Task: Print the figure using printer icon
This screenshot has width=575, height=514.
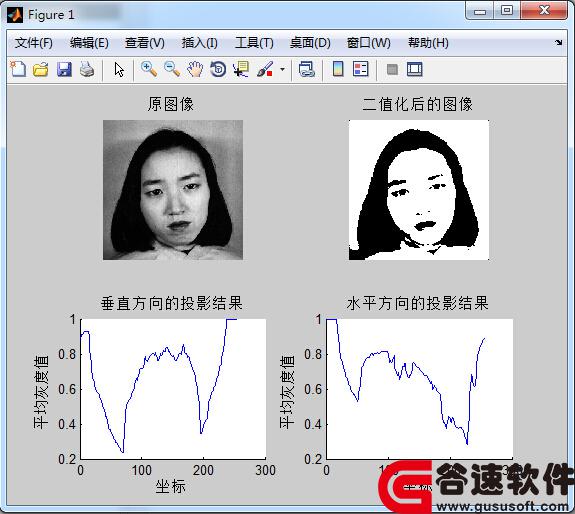Action: [87, 69]
